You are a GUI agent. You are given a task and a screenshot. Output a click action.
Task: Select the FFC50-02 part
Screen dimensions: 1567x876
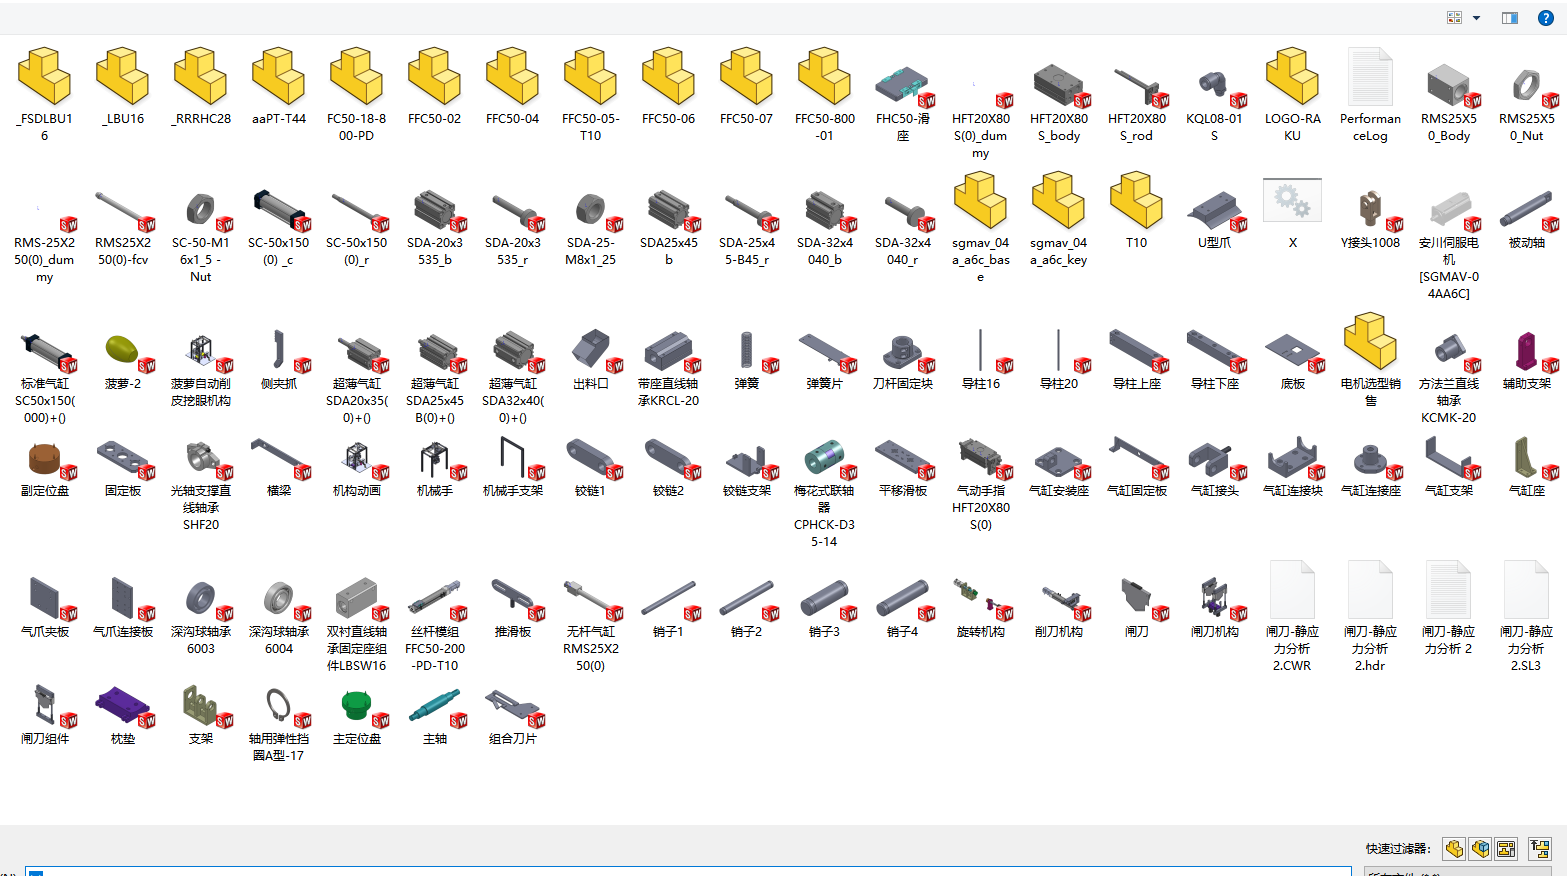pos(435,87)
